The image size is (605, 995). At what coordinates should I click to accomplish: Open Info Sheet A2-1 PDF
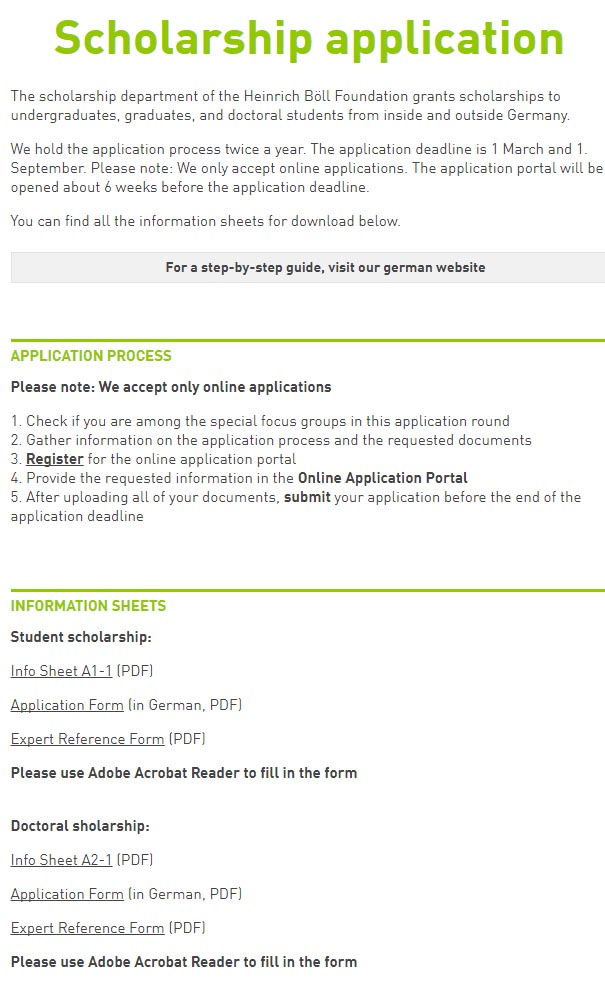click(62, 860)
